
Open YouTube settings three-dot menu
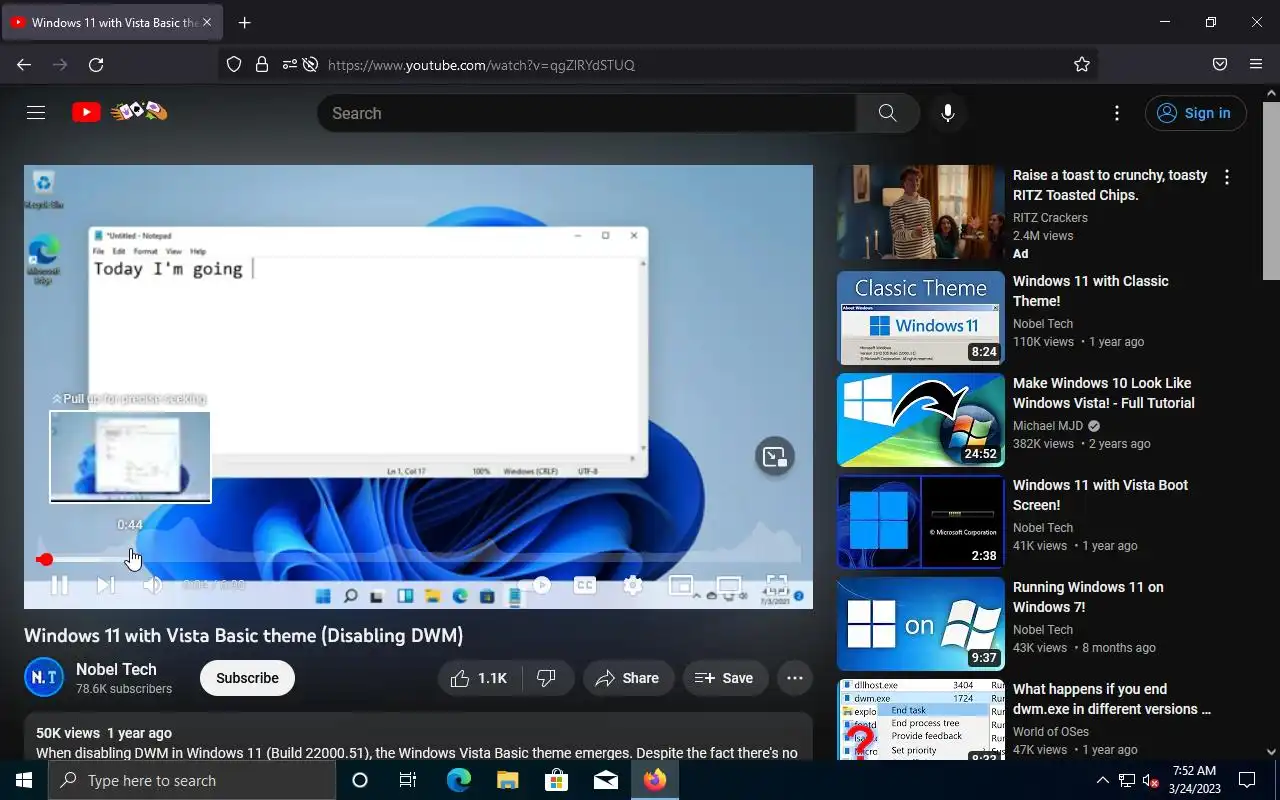(1117, 113)
